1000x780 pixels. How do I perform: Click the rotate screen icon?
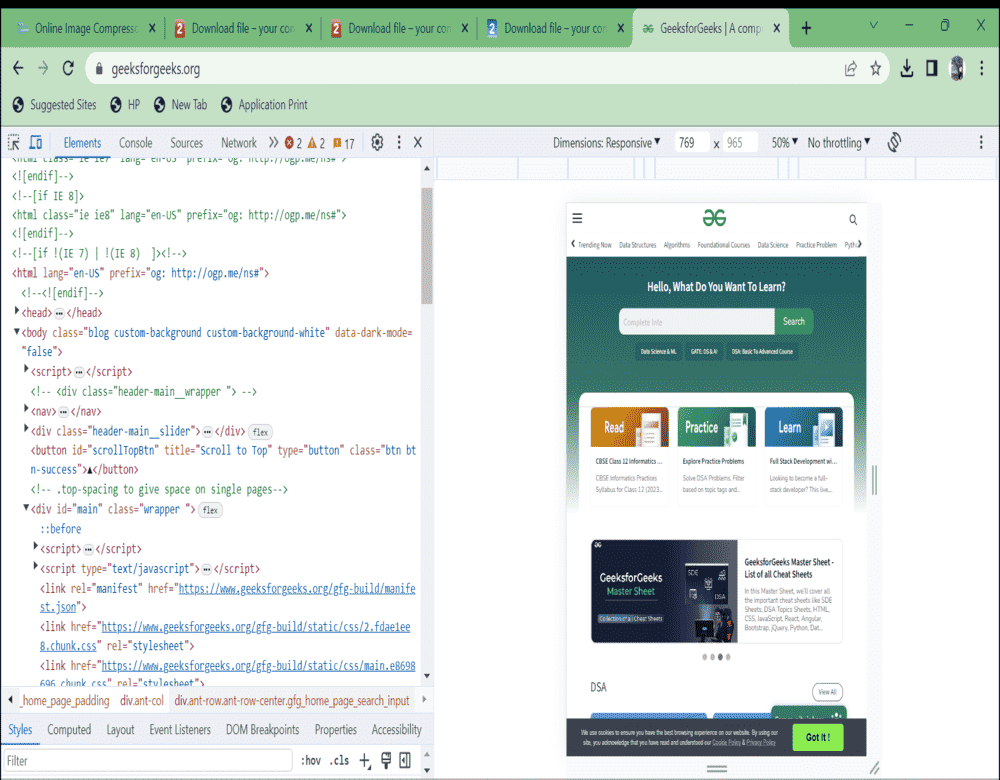(894, 143)
